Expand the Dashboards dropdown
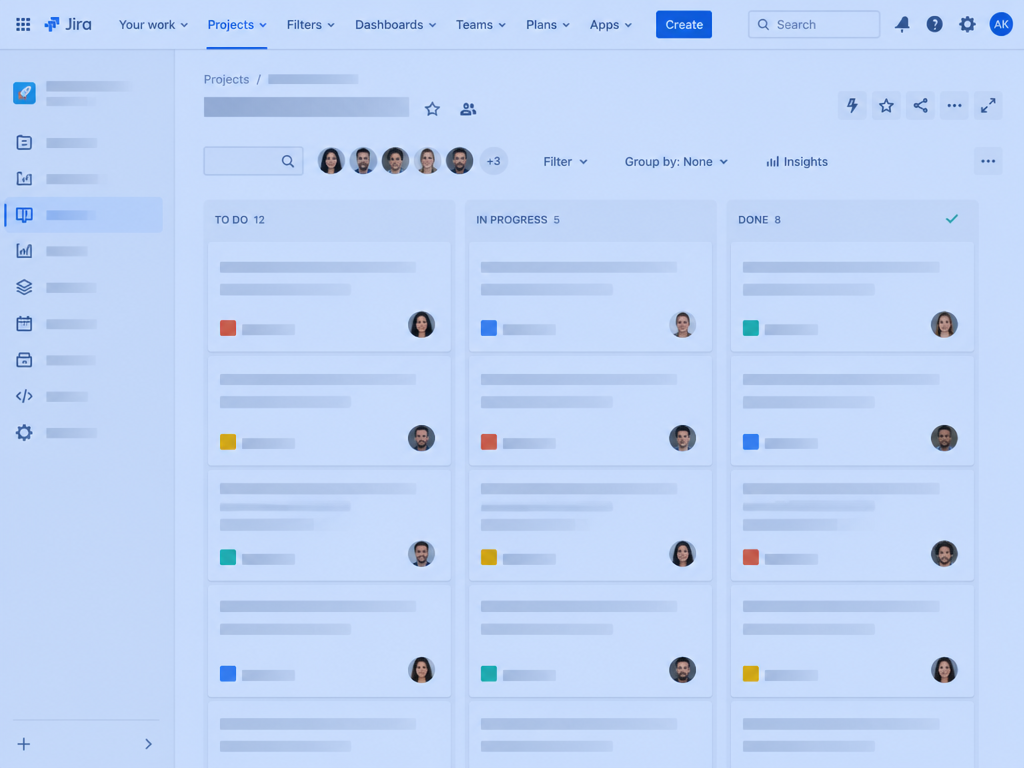Screen dimensions: 1024x768 396,25
